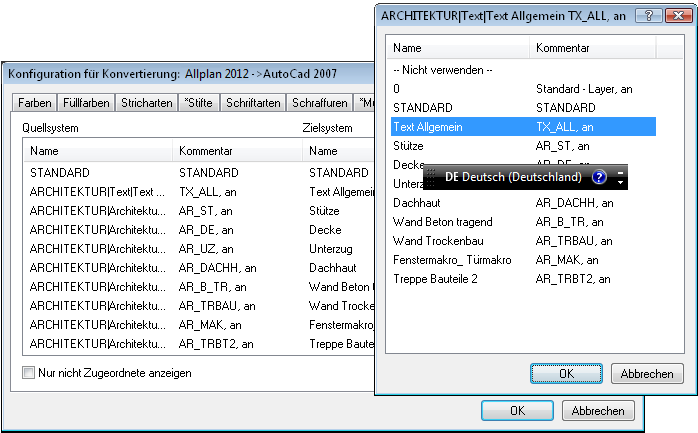Select the AR_ST, an source row

click(x=199, y=210)
